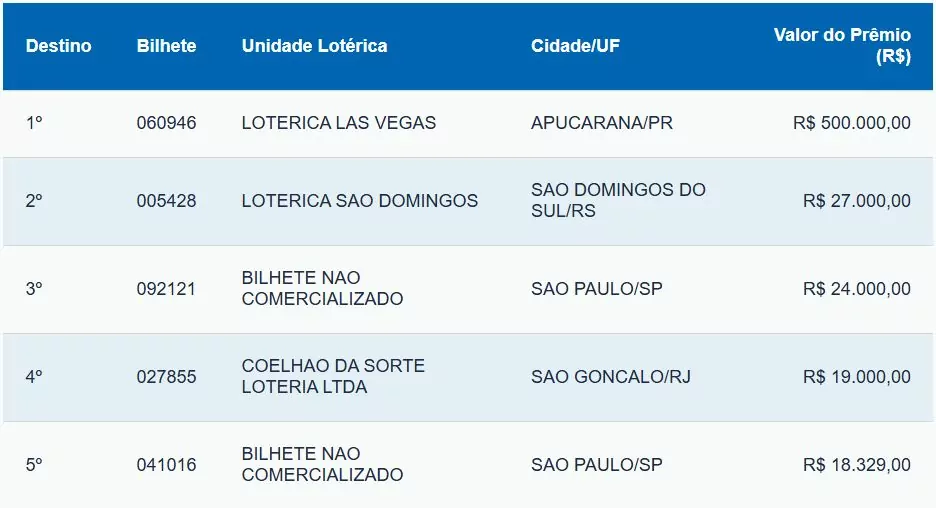Click the Cidade/UF column header
This screenshot has width=936, height=508.
pyautogui.click(x=575, y=46)
